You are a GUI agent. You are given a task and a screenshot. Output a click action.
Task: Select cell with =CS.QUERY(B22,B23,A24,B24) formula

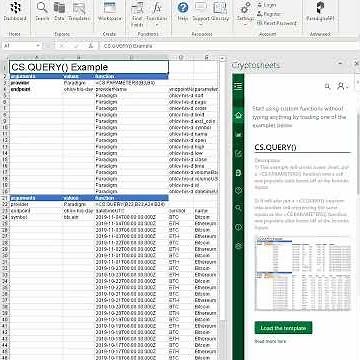tap(132, 204)
